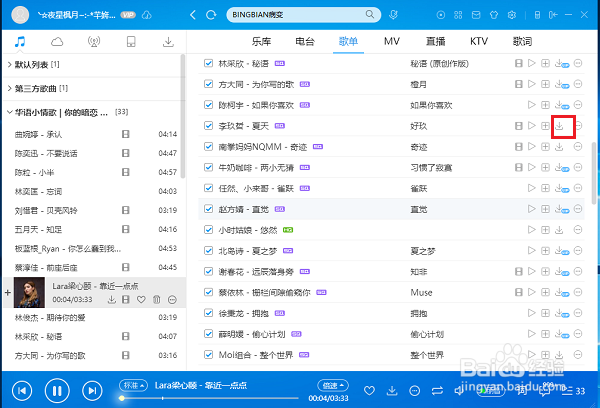Click the VIP badge next to username

(128, 15)
